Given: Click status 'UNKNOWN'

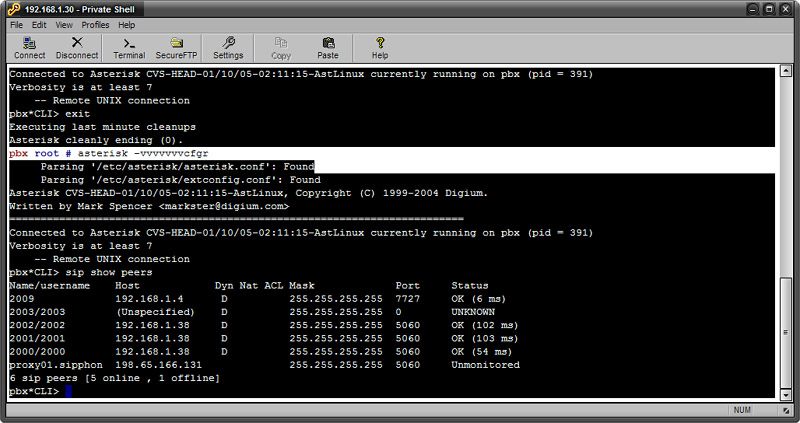Looking at the screenshot, I should coord(473,312).
